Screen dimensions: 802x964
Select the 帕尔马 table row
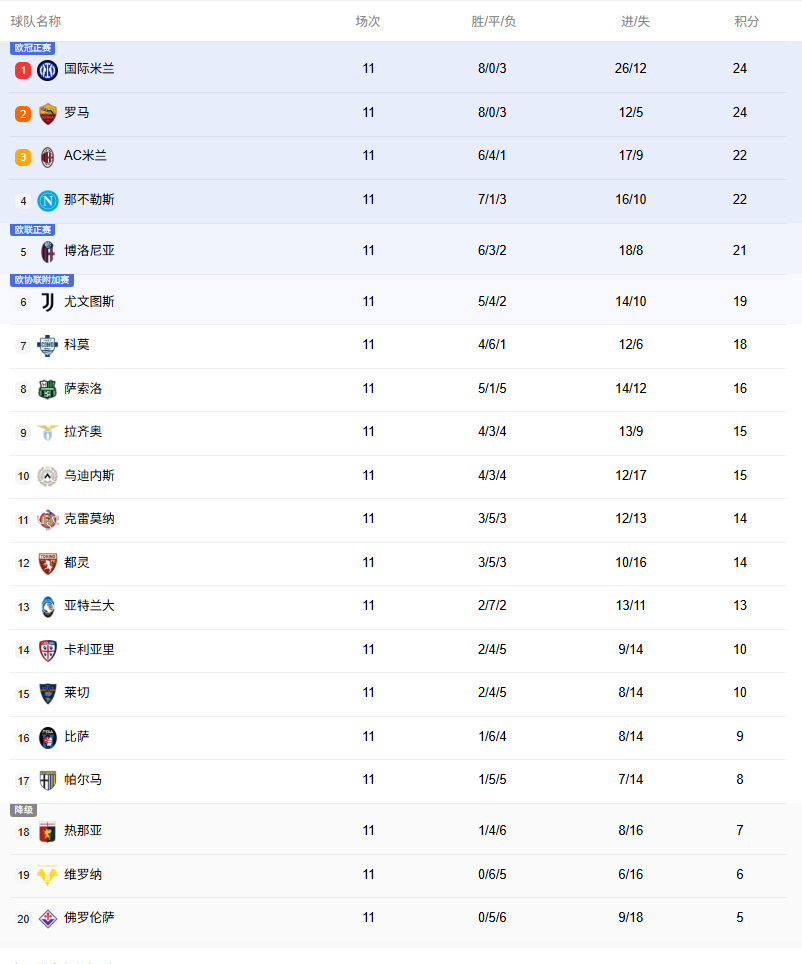coord(400,780)
